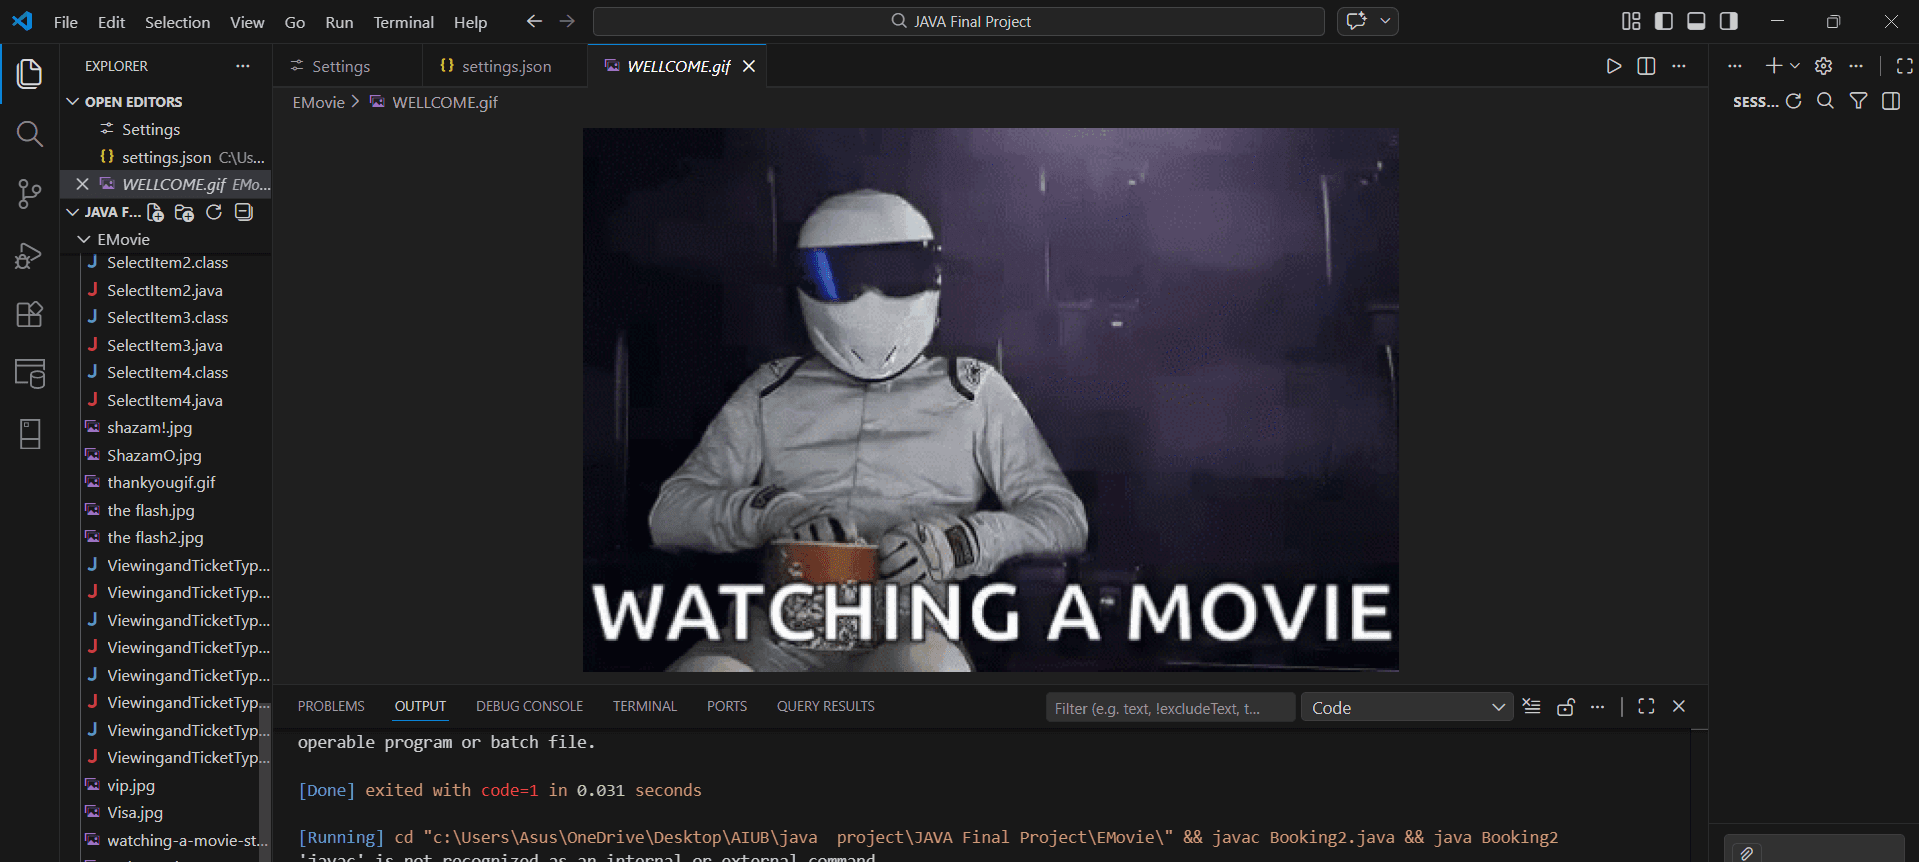The height and width of the screenshot is (862, 1919).
Task: Open the Extensions view
Action: 30,314
